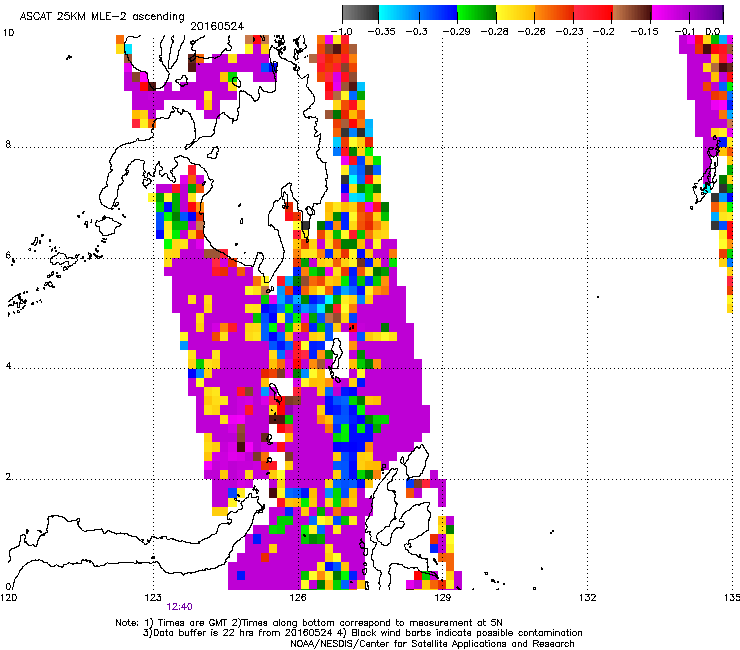740x650 pixels.
Task: Click the -0.15 color bar label
Action: [x=644, y=32]
